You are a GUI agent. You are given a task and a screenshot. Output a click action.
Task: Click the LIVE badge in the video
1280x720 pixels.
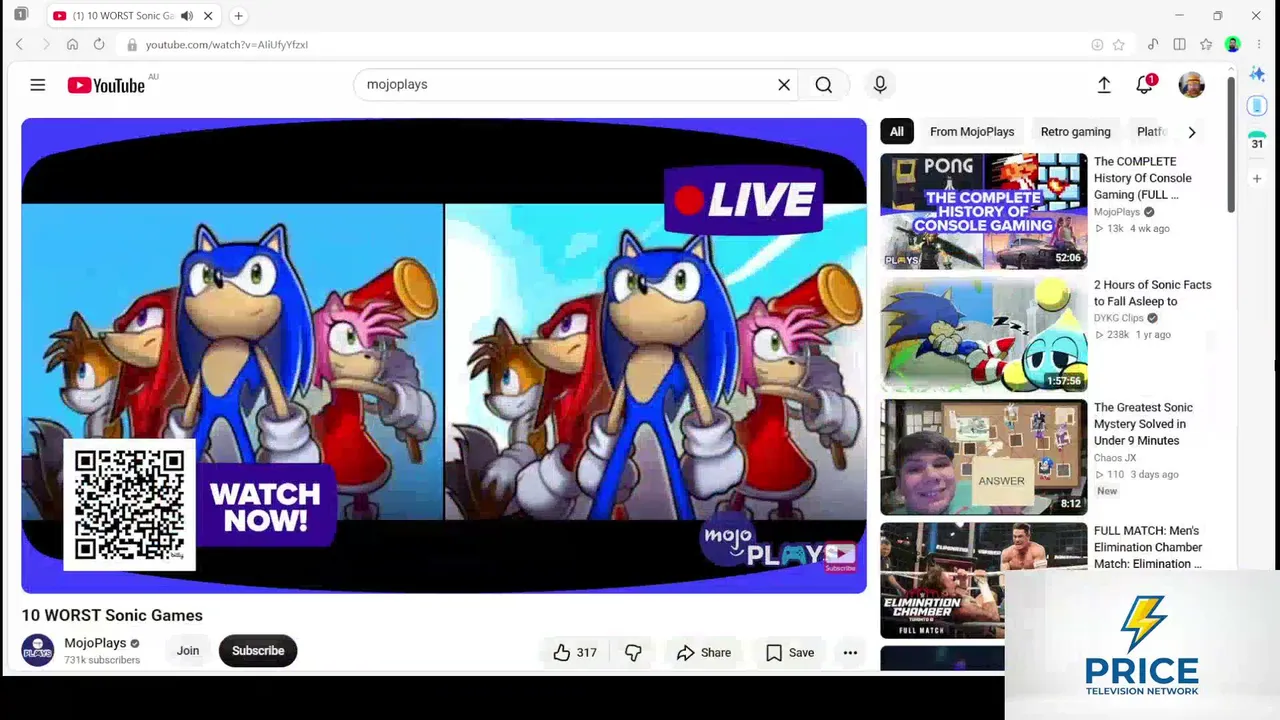(743, 200)
